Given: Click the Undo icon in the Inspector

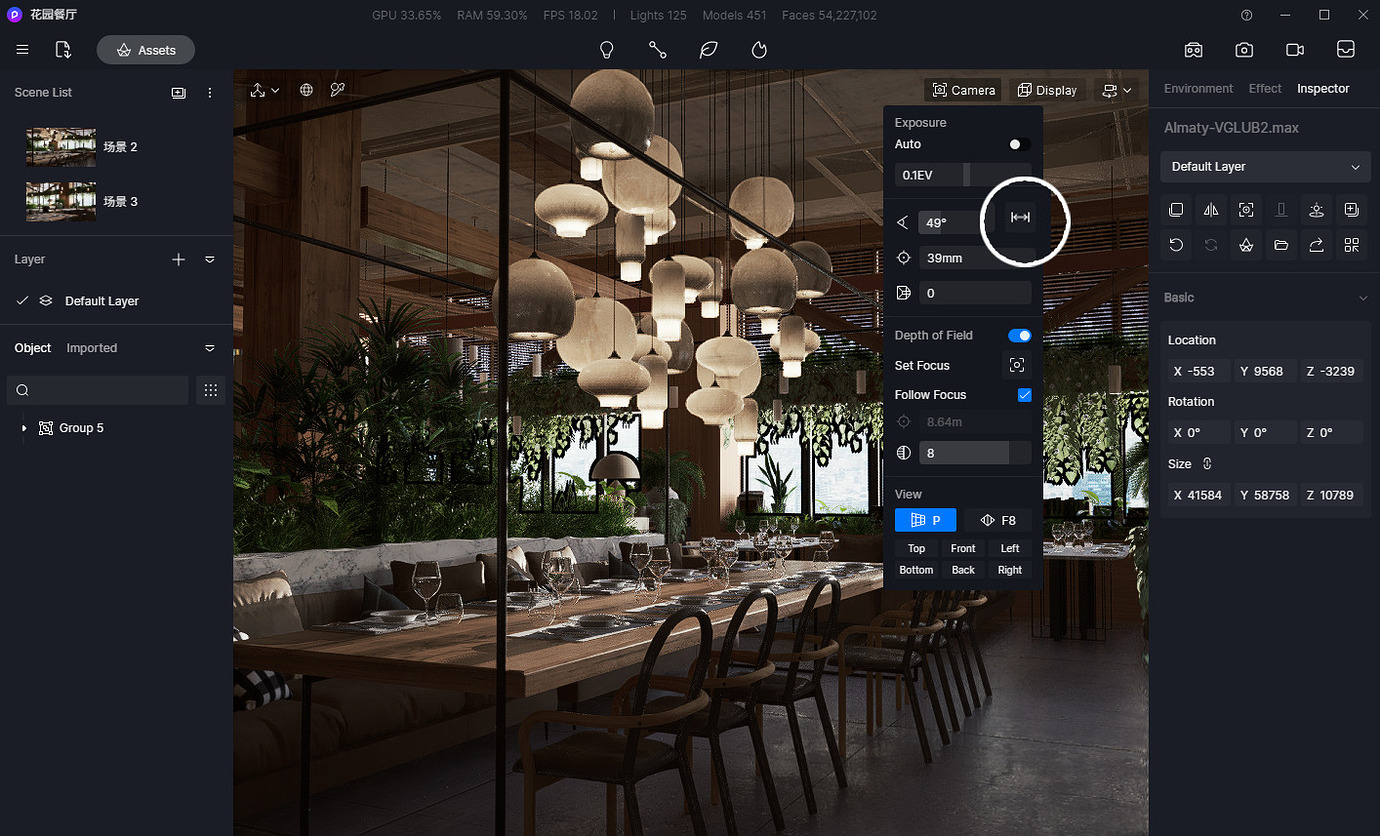Looking at the screenshot, I should pyautogui.click(x=1176, y=244).
